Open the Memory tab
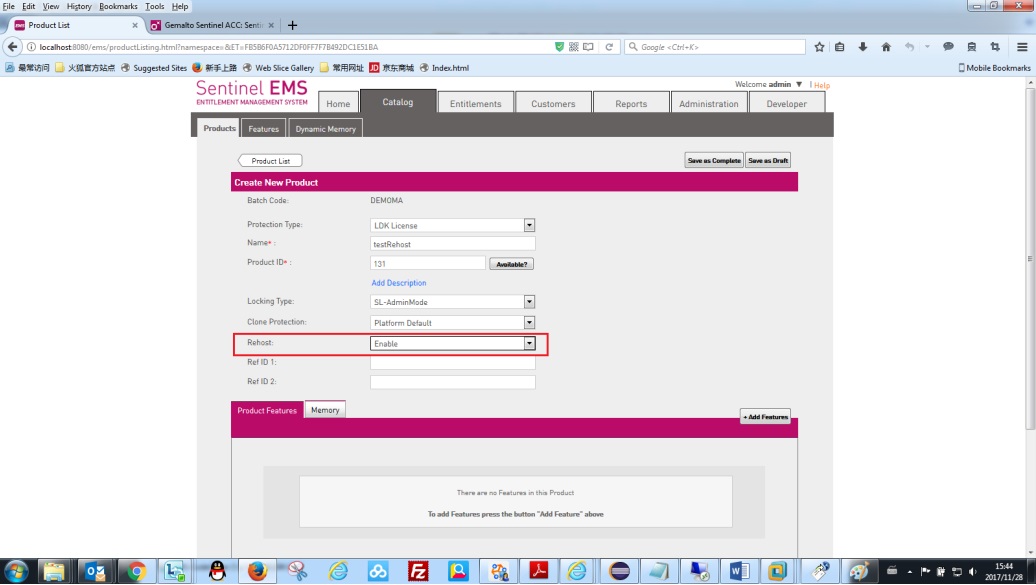The width and height of the screenshot is (1036, 585). (x=325, y=410)
